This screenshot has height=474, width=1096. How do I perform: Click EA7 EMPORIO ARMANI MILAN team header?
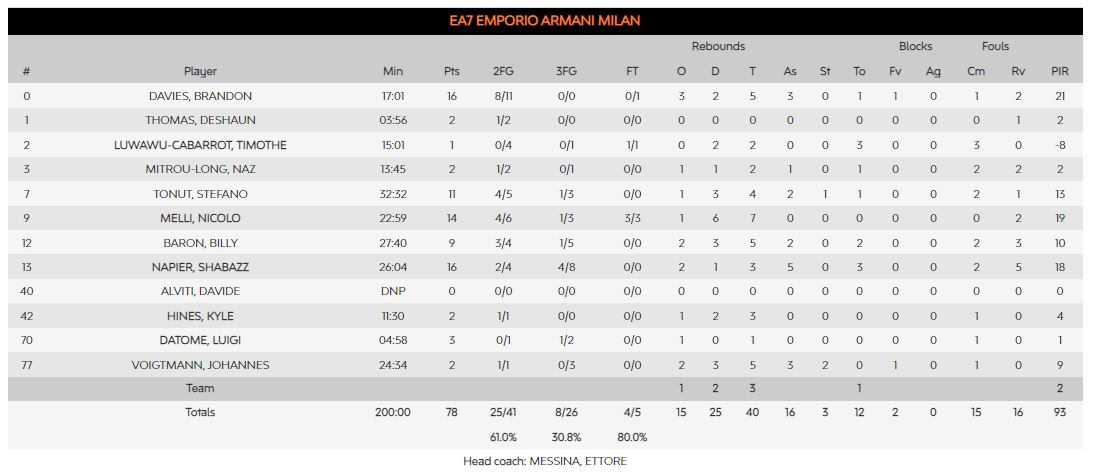(545, 20)
